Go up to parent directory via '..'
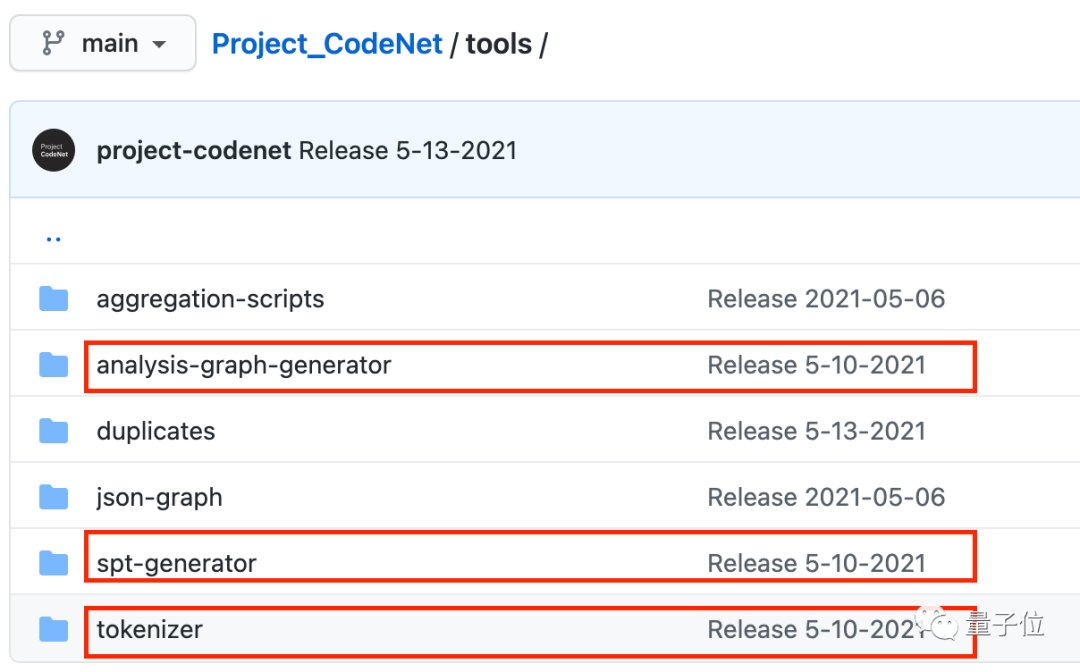The image size is (1080, 672). tap(54, 239)
